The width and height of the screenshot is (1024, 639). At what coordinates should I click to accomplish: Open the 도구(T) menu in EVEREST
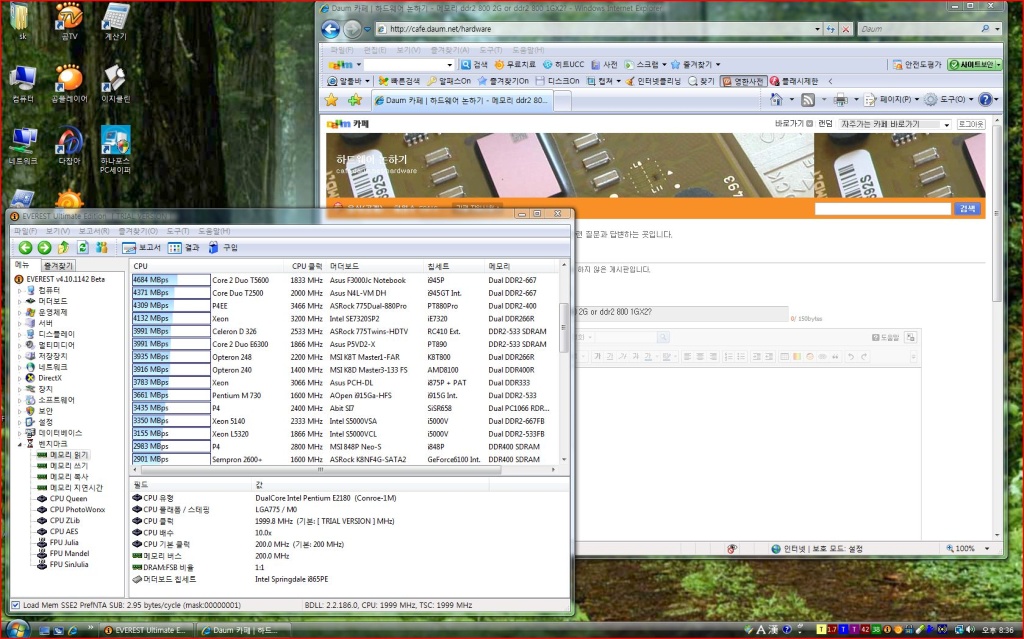(178, 231)
